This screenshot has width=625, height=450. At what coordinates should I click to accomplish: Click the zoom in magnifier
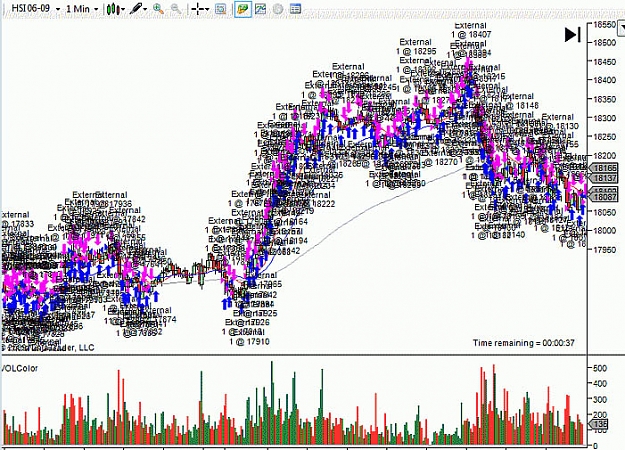[158, 9]
